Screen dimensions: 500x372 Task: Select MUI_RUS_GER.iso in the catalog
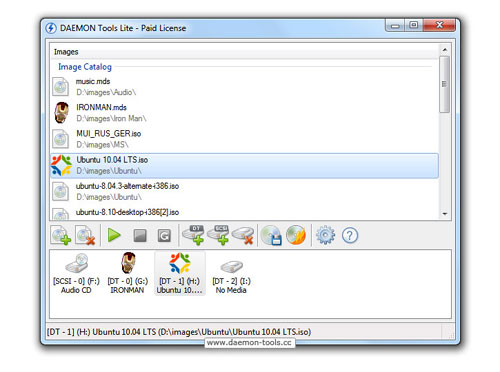(x=245, y=139)
